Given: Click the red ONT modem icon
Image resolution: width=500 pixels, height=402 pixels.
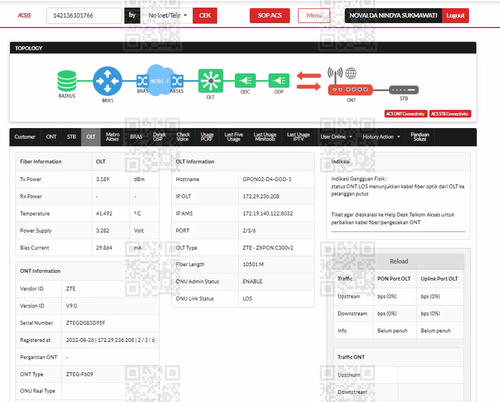Looking at the screenshot, I should (350, 90).
